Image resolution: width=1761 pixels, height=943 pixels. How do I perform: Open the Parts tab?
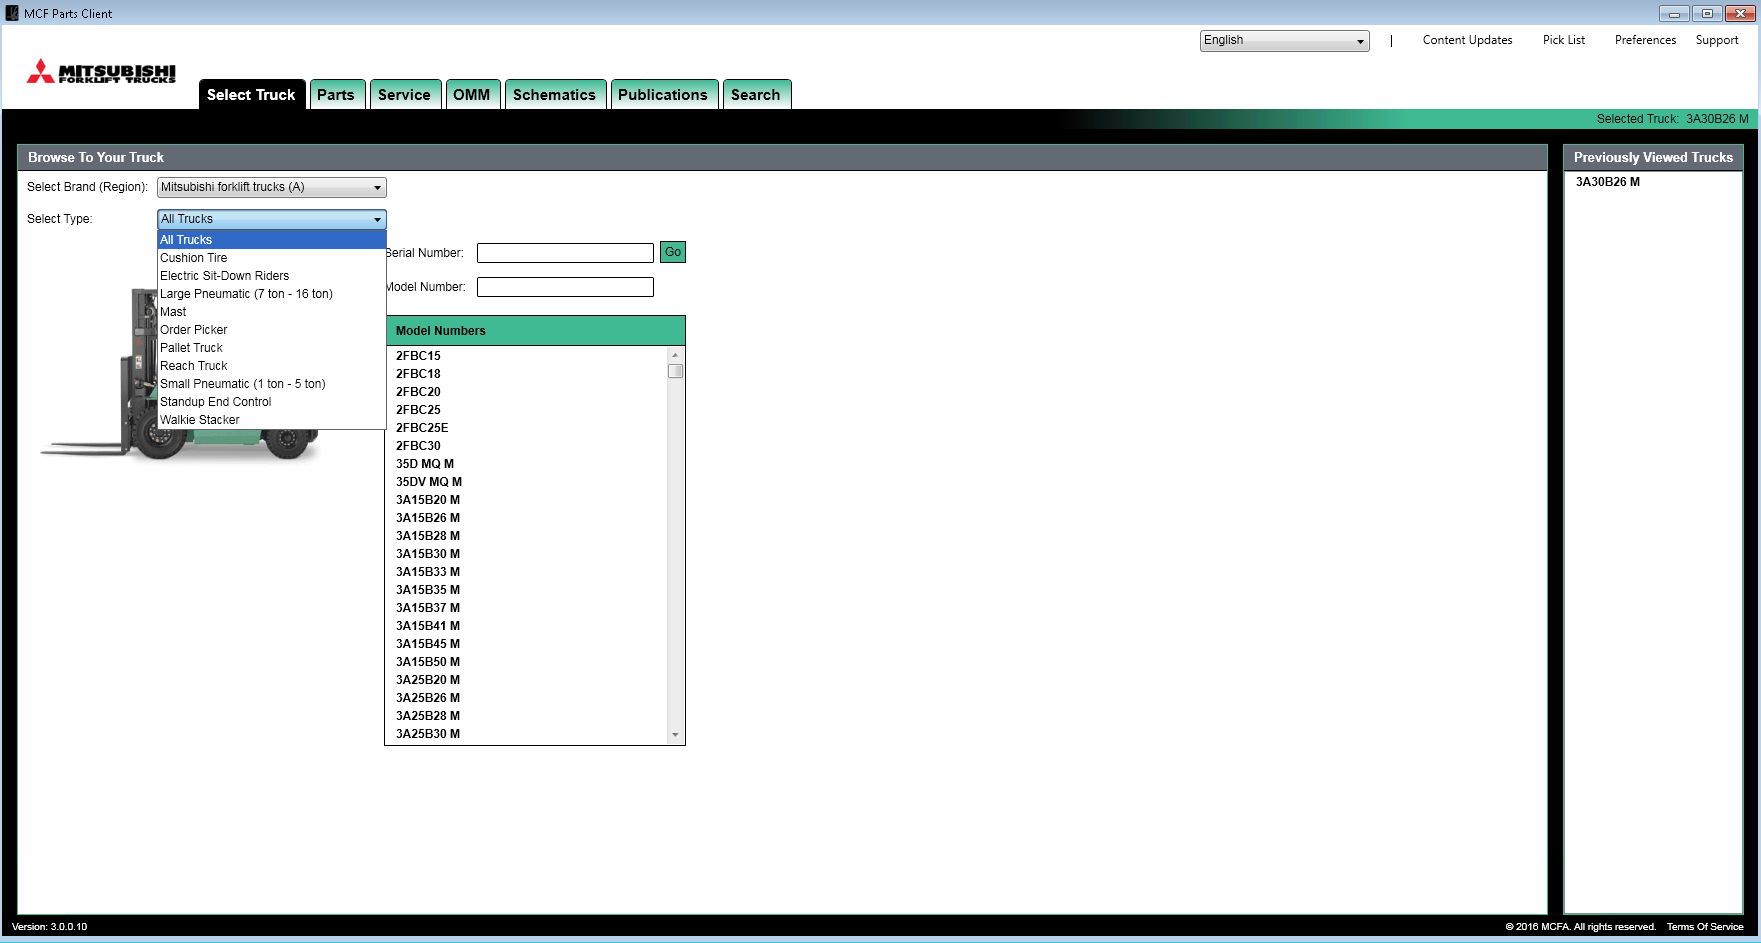point(336,95)
